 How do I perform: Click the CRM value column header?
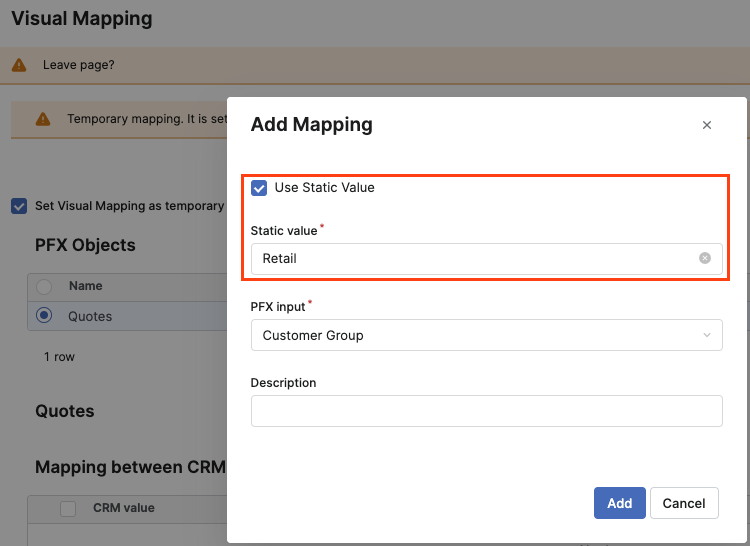pyautogui.click(x=124, y=508)
